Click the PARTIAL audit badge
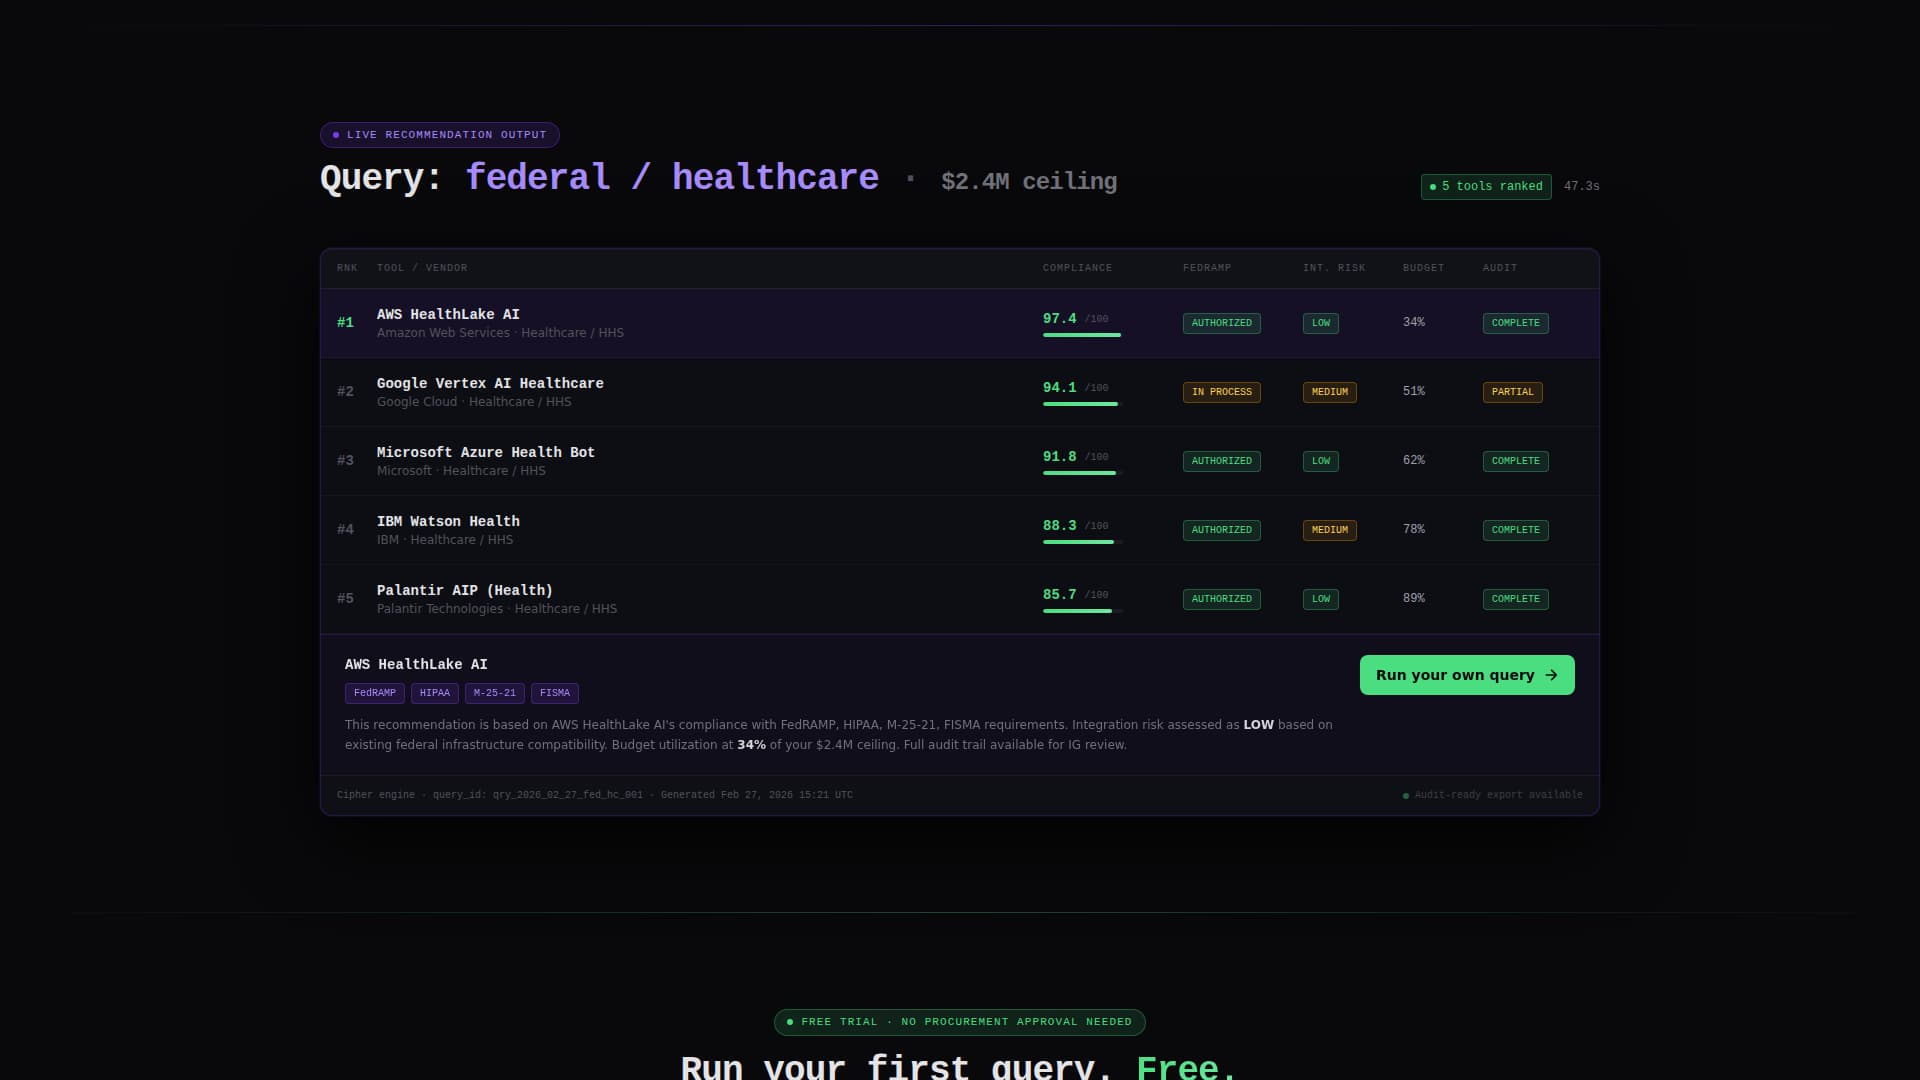The width and height of the screenshot is (1920, 1080). tap(1513, 392)
